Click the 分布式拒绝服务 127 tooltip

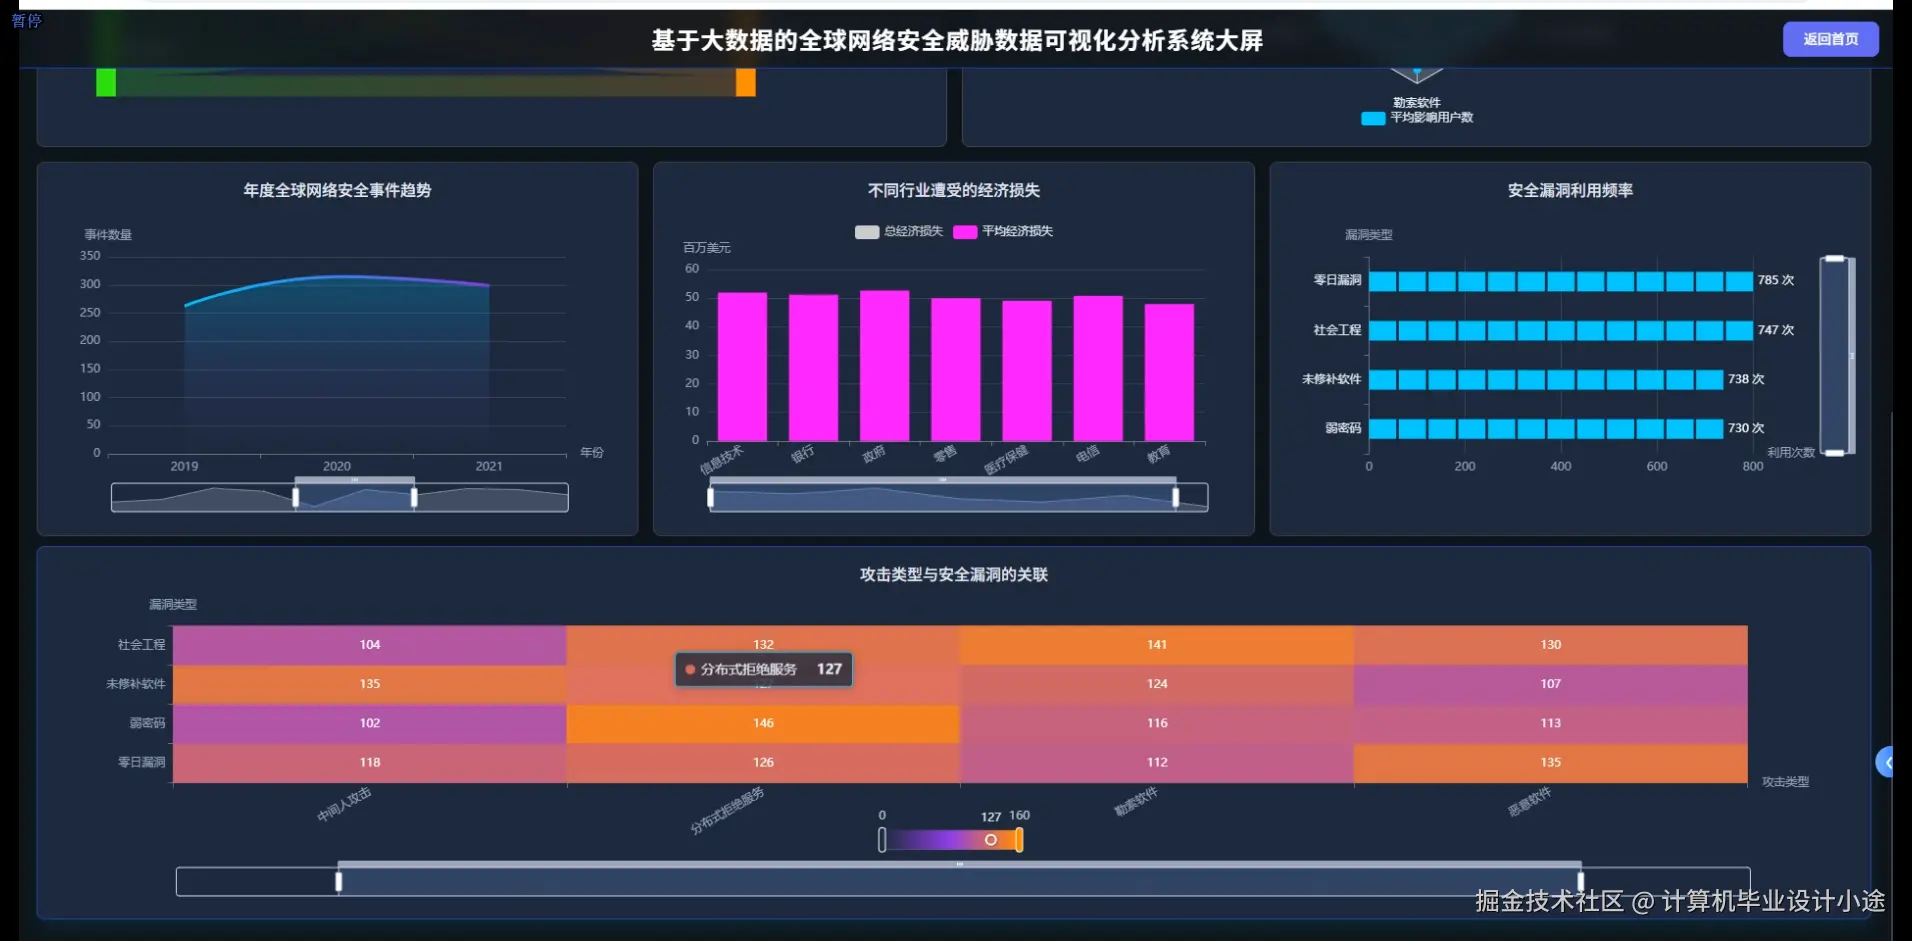[763, 669]
